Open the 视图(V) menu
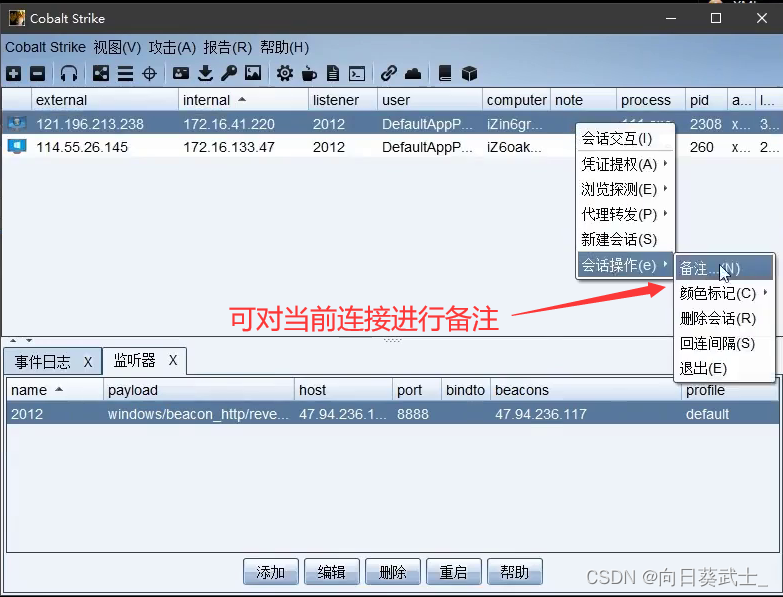783x597 pixels. [117, 47]
